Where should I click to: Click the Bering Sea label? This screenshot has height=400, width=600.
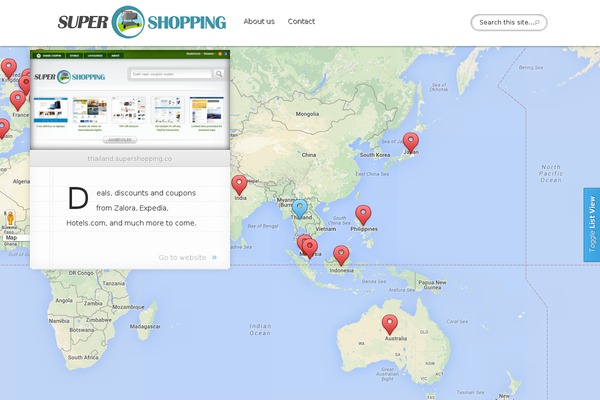[x=531, y=67]
